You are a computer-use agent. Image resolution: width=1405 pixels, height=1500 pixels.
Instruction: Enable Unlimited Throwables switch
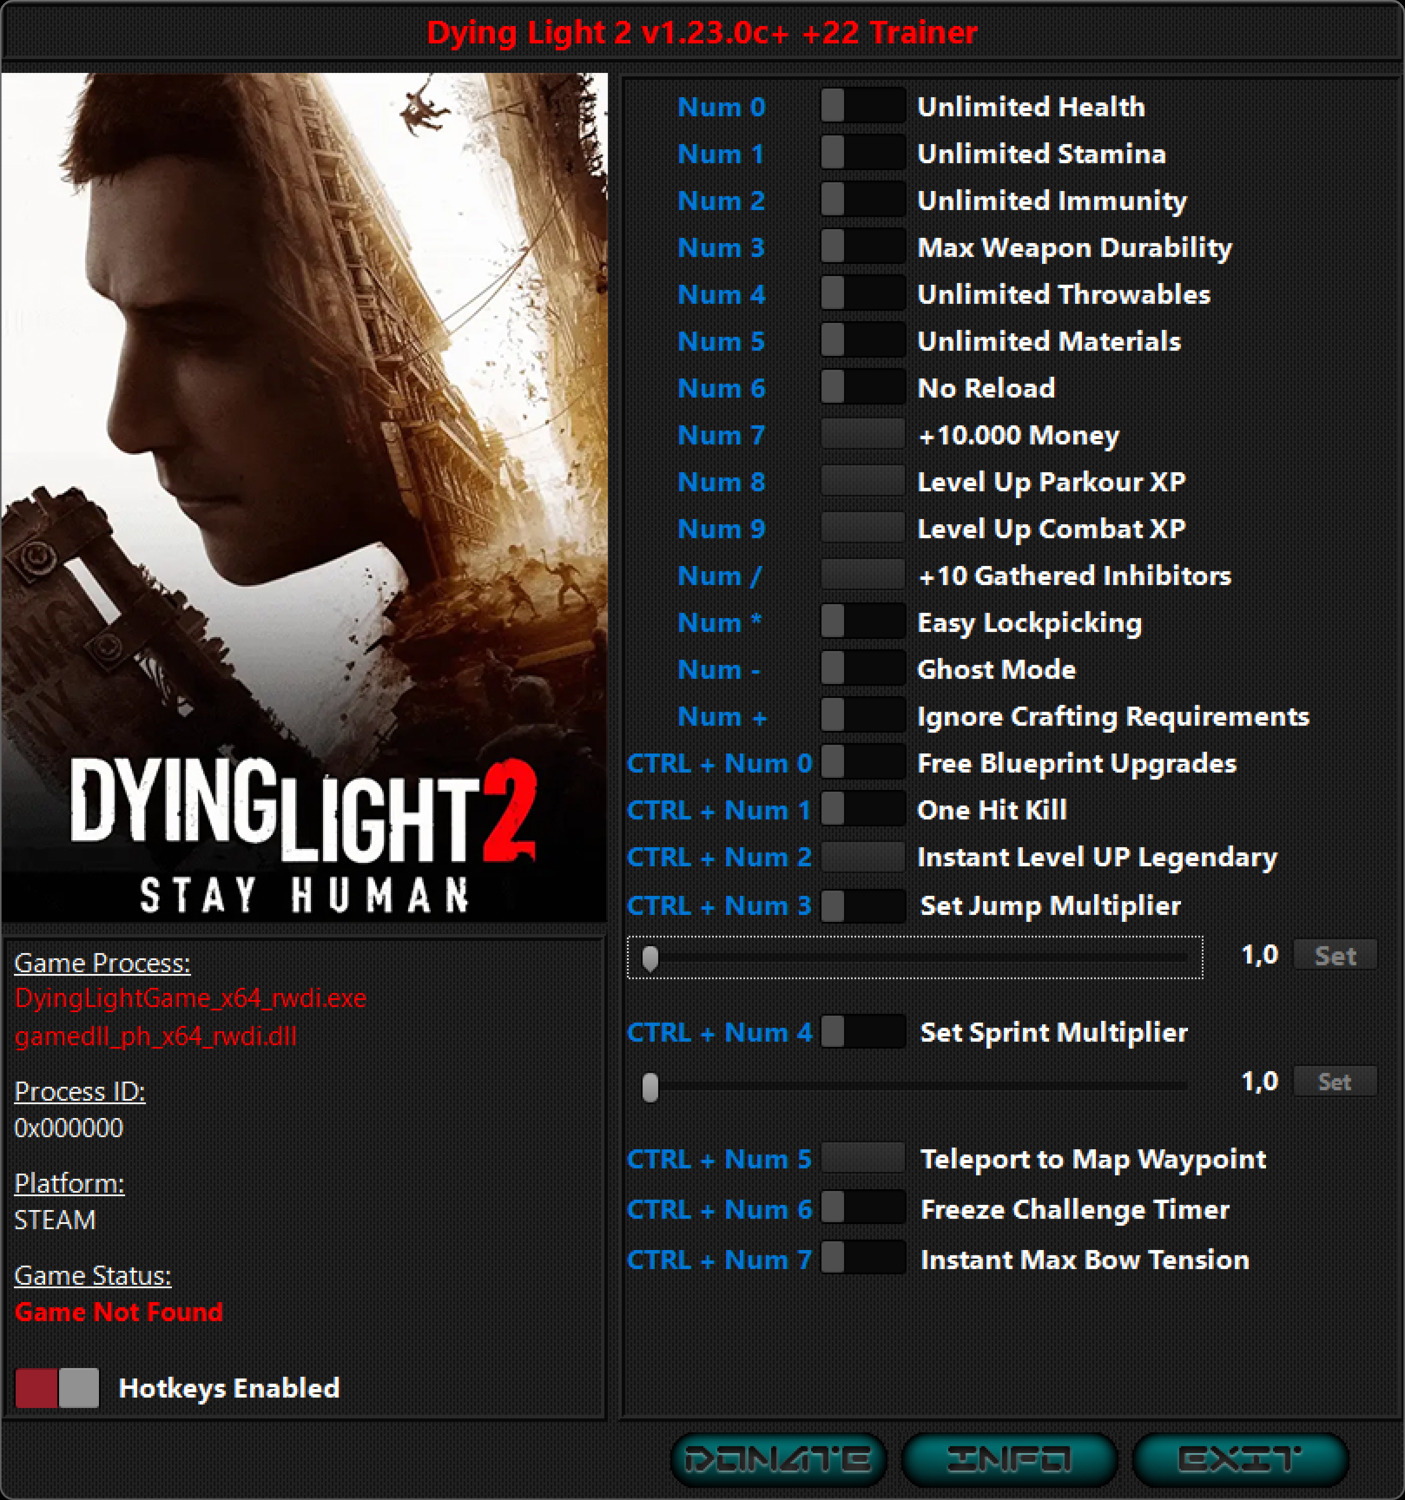[863, 294]
